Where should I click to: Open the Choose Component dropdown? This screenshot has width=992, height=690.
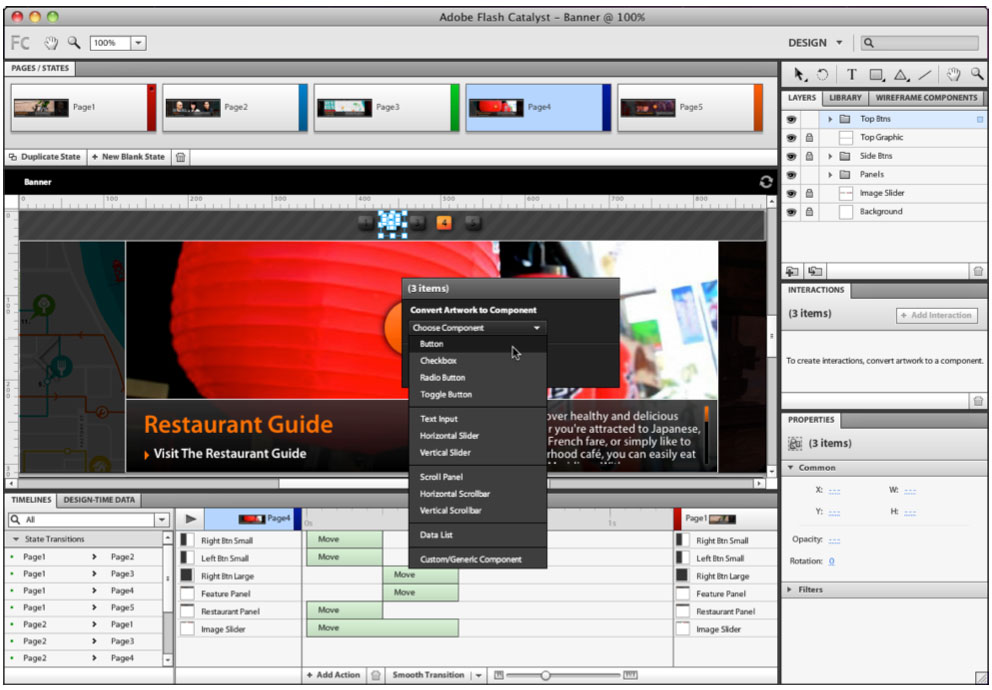point(478,328)
